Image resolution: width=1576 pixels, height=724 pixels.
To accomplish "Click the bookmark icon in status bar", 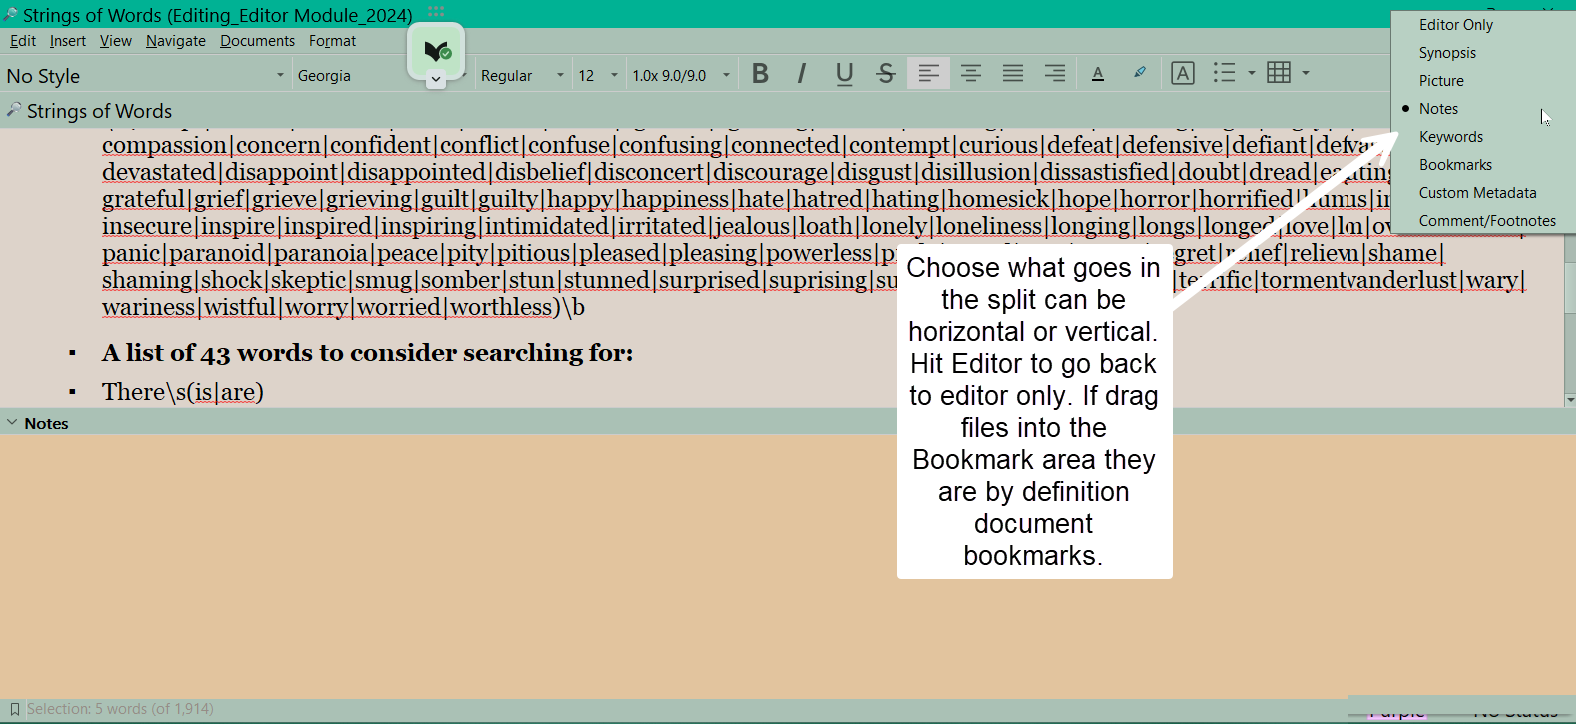I will tap(14, 709).
